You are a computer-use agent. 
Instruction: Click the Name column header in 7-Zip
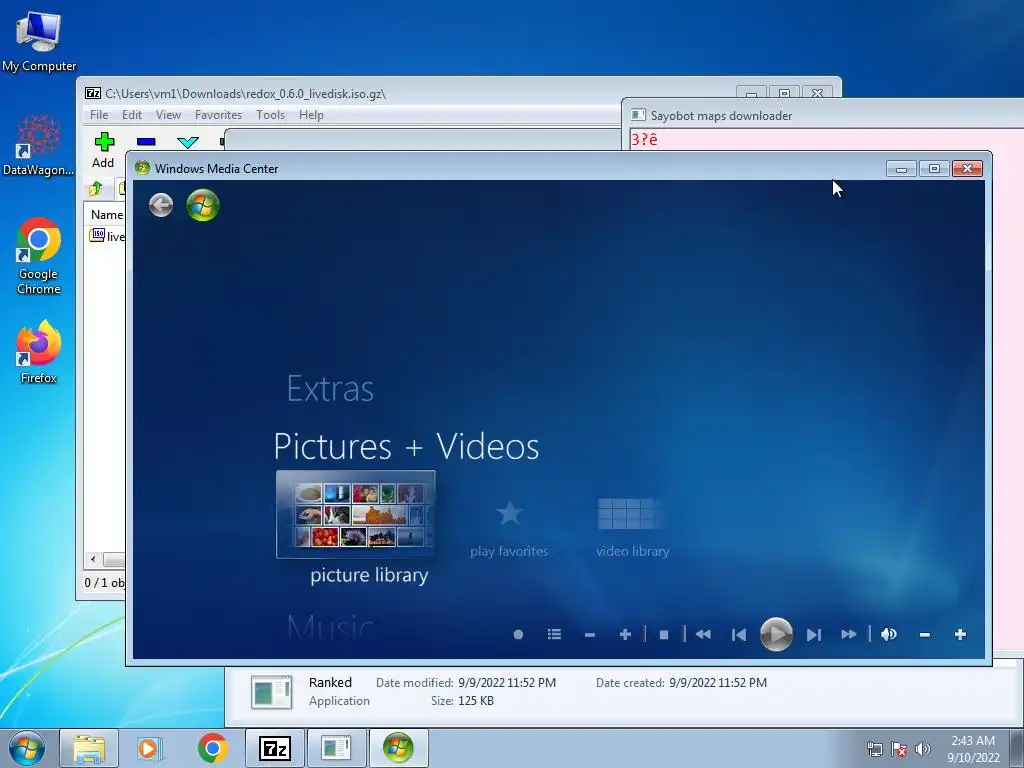pos(106,215)
